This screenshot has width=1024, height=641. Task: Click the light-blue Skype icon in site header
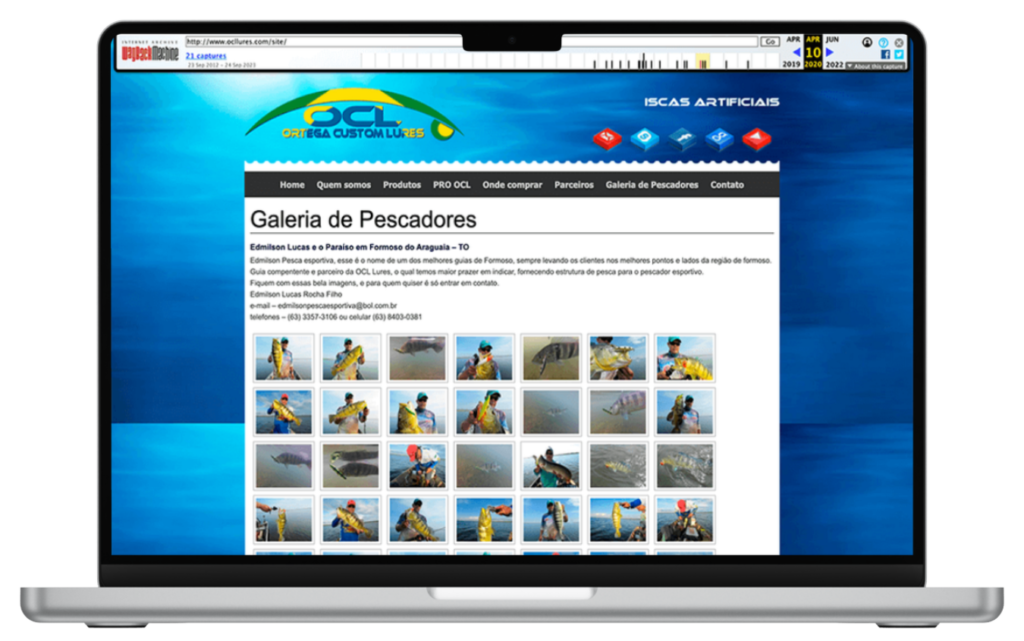645,138
